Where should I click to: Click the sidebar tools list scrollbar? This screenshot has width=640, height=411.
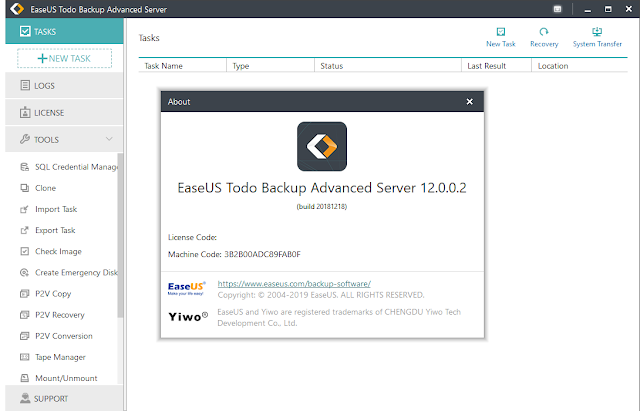tap(120, 235)
